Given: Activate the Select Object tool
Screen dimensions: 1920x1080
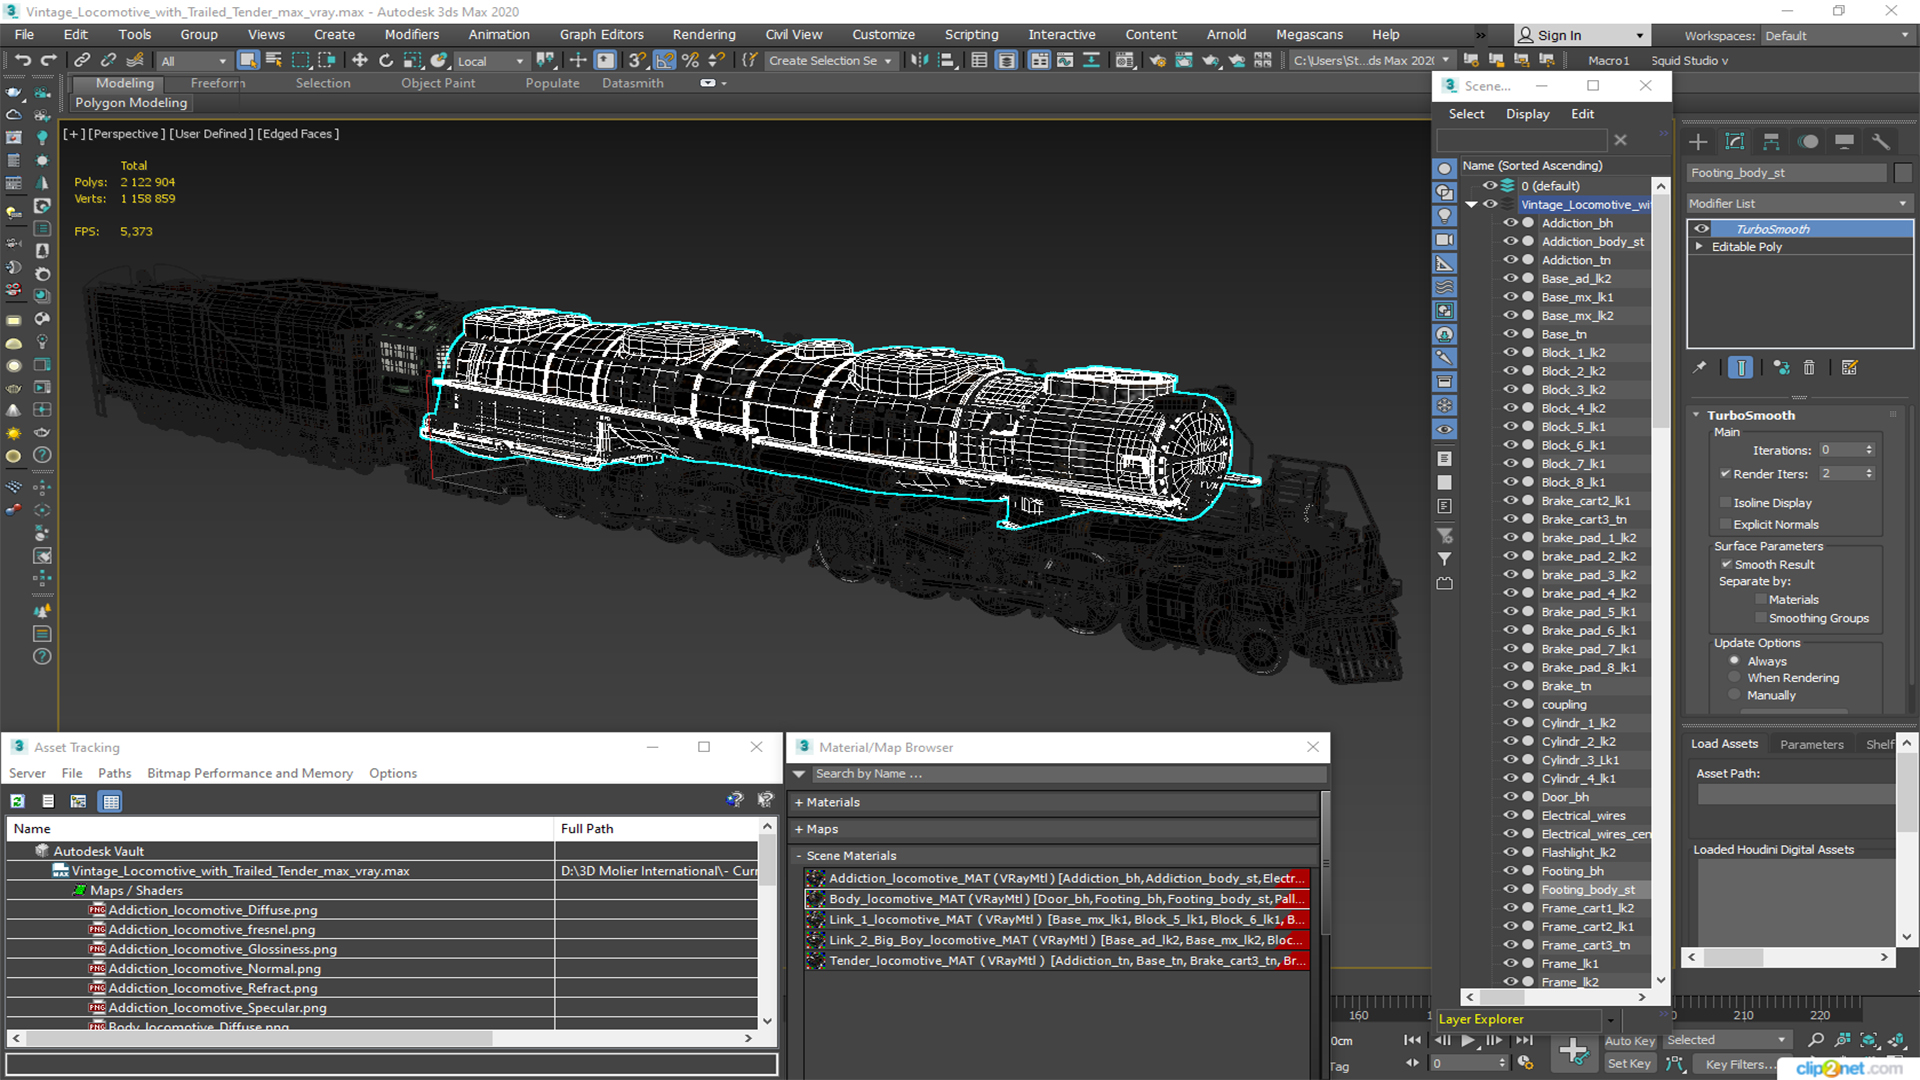Looking at the screenshot, I should (248, 60).
